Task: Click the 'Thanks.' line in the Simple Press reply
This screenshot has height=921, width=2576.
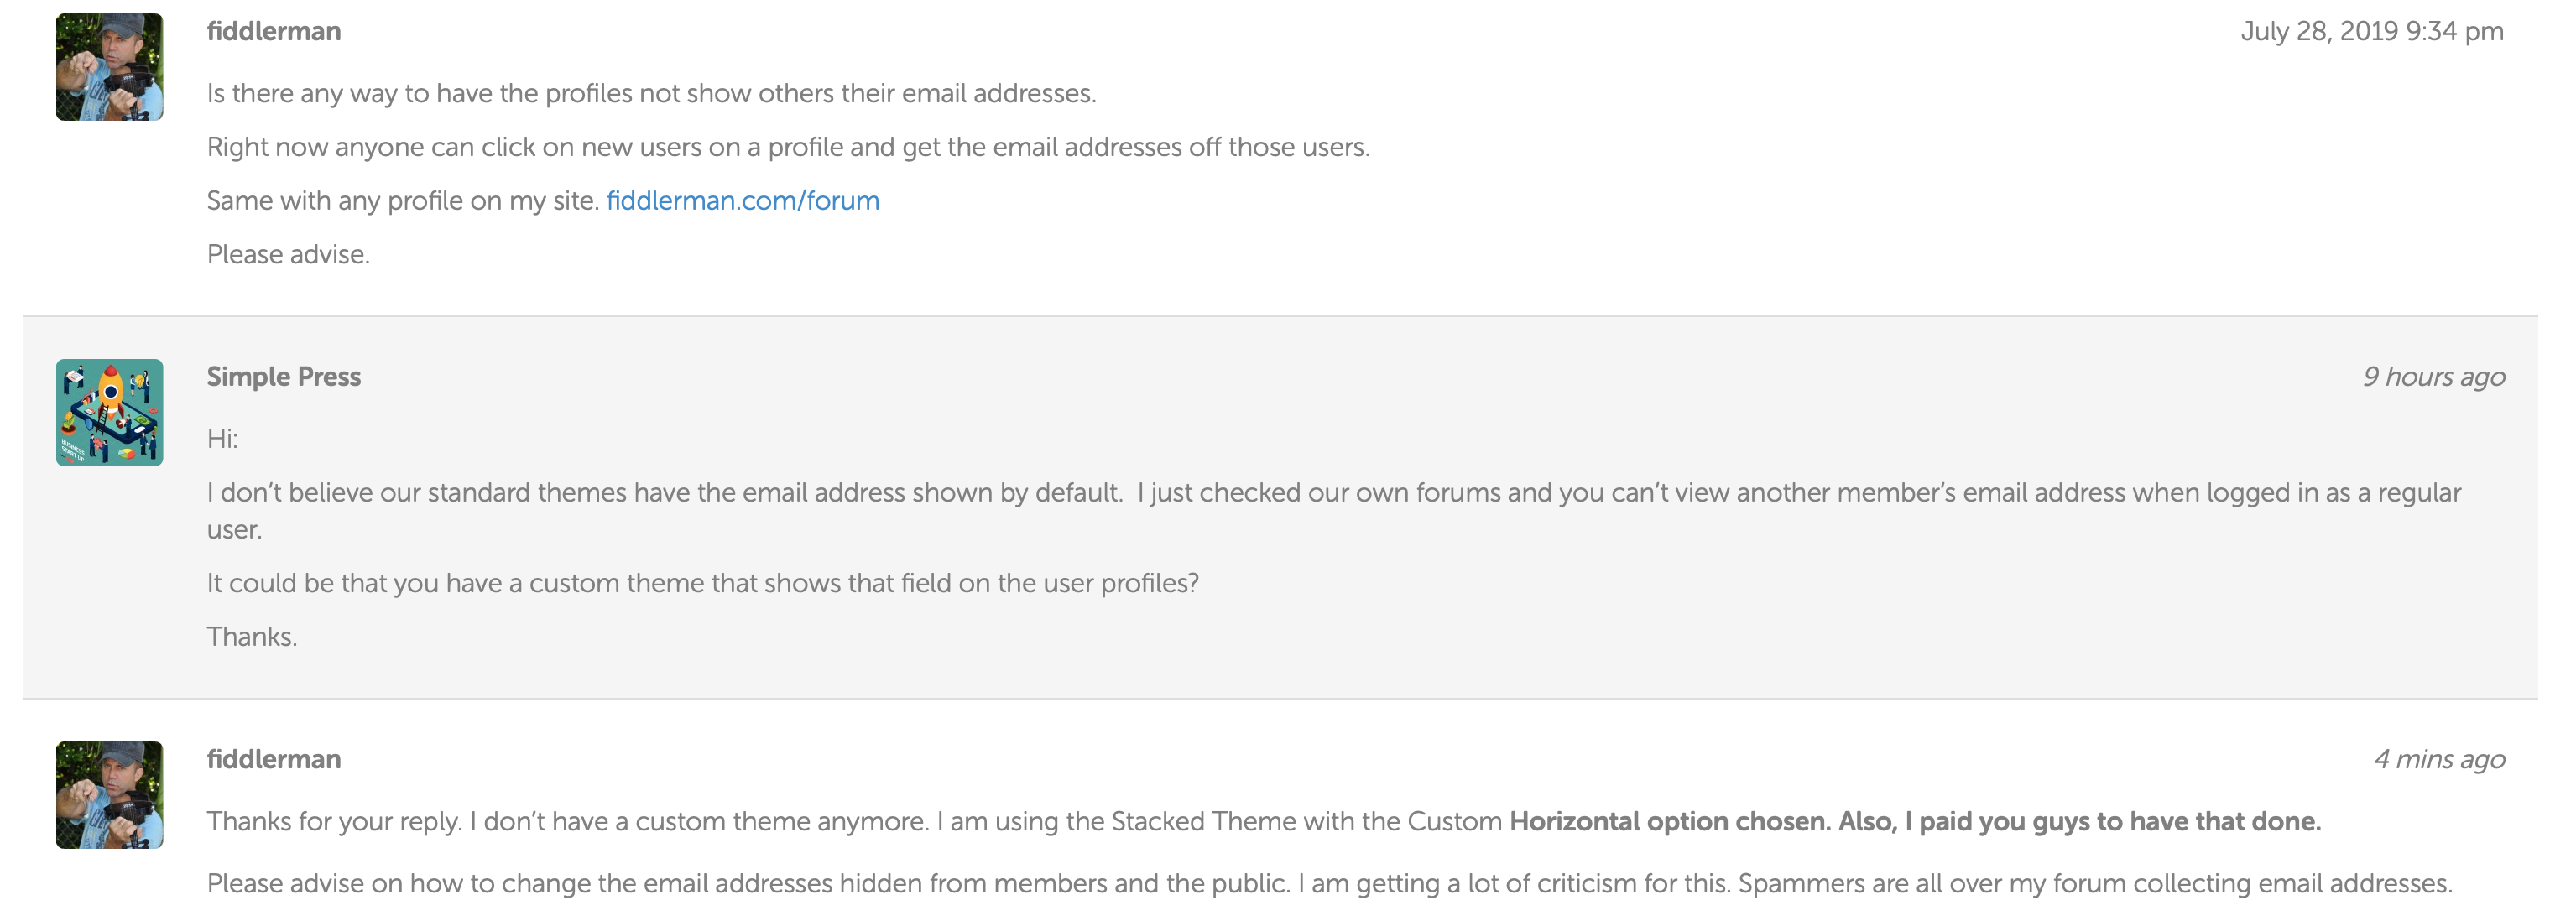Action: (252, 637)
